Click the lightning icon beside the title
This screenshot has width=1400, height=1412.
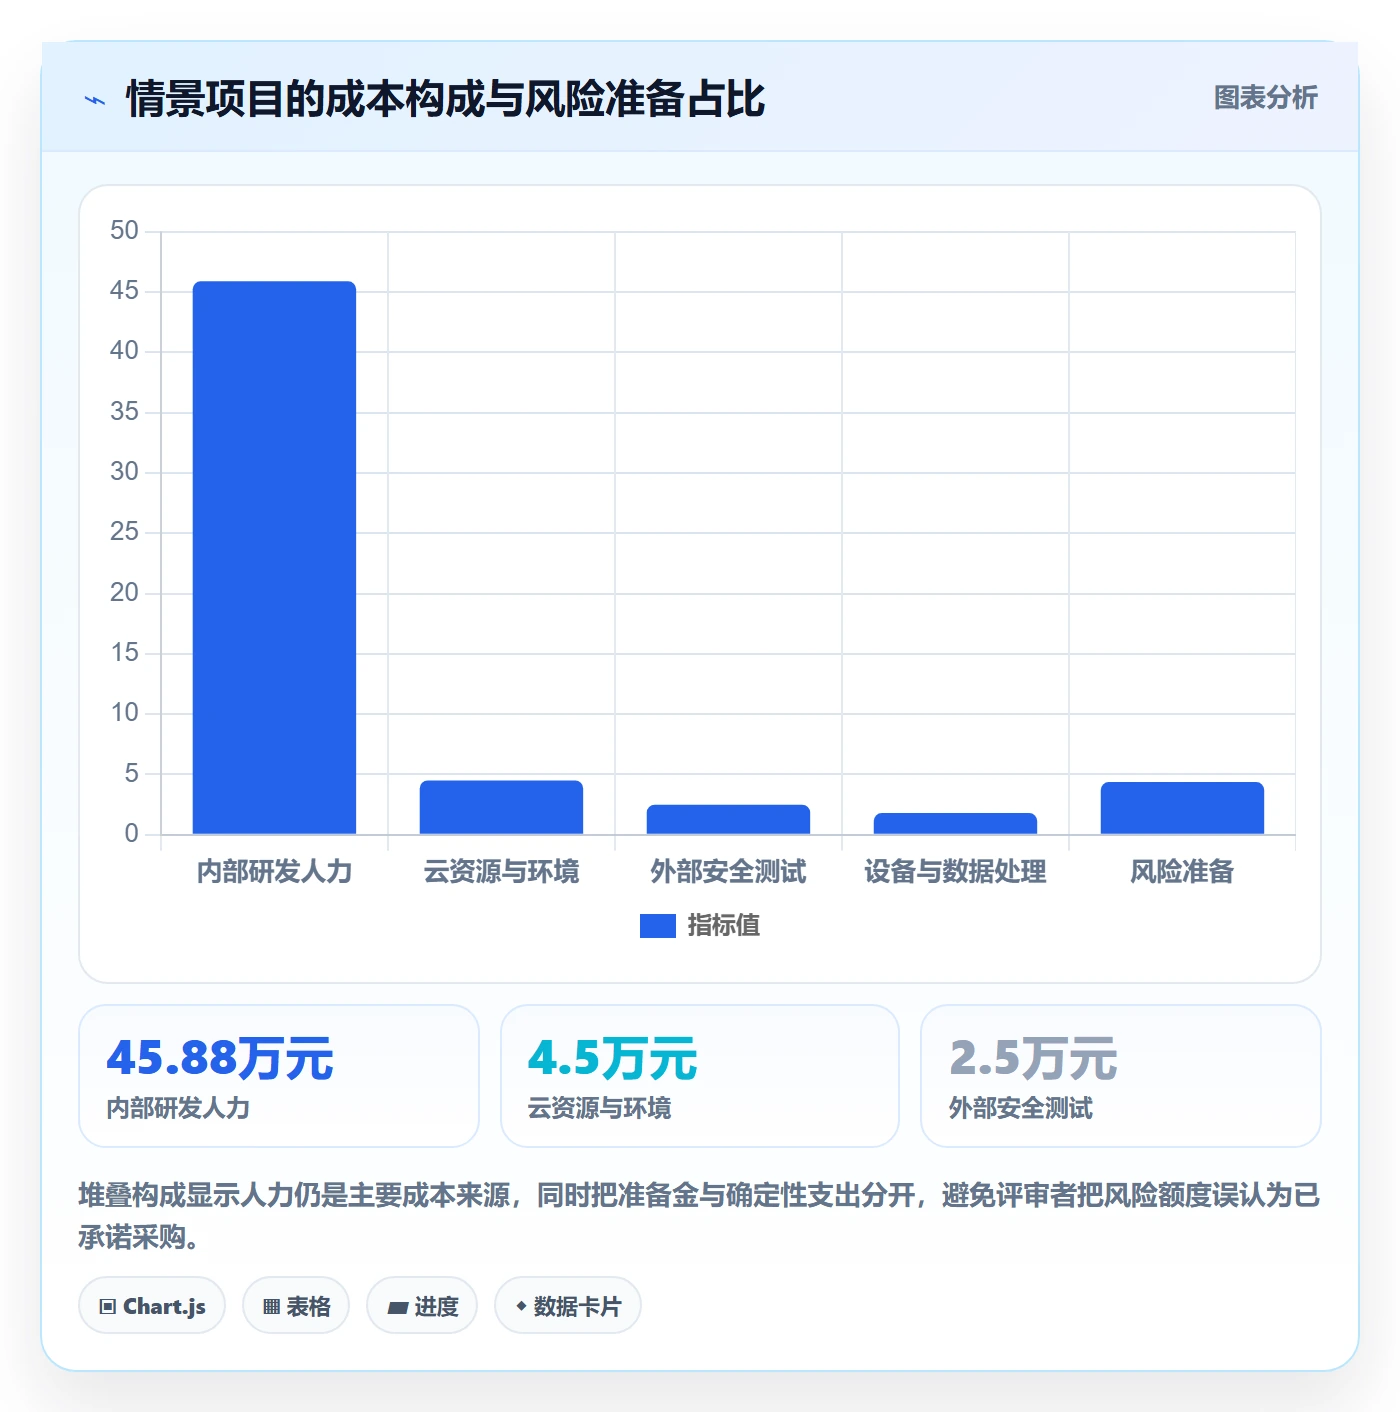(x=95, y=100)
